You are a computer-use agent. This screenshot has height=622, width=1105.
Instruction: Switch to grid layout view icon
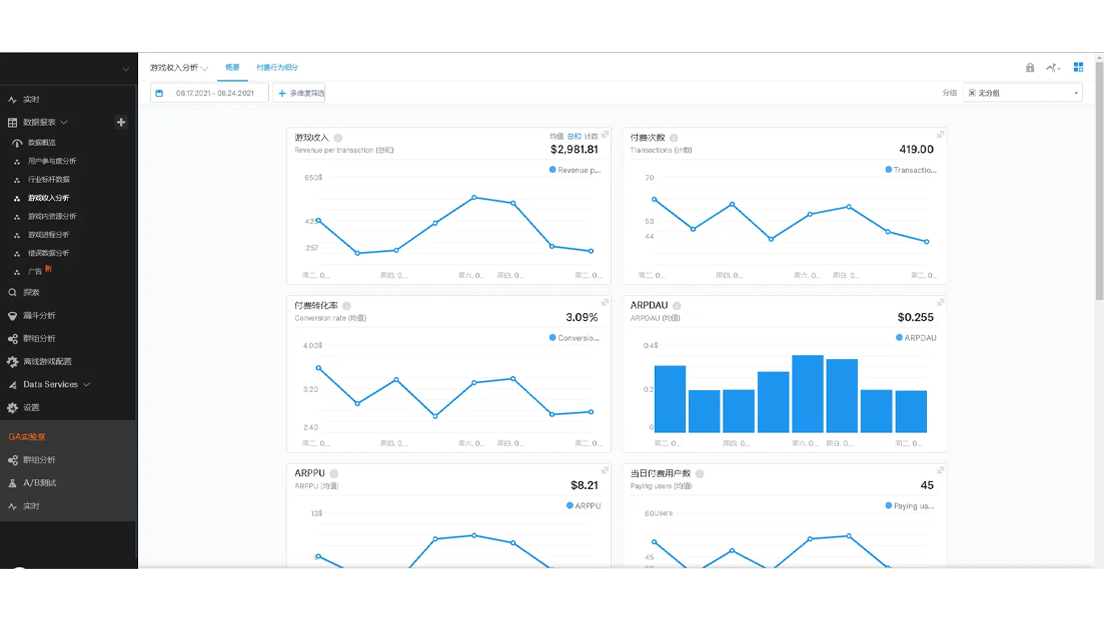pyautogui.click(x=1078, y=68)
